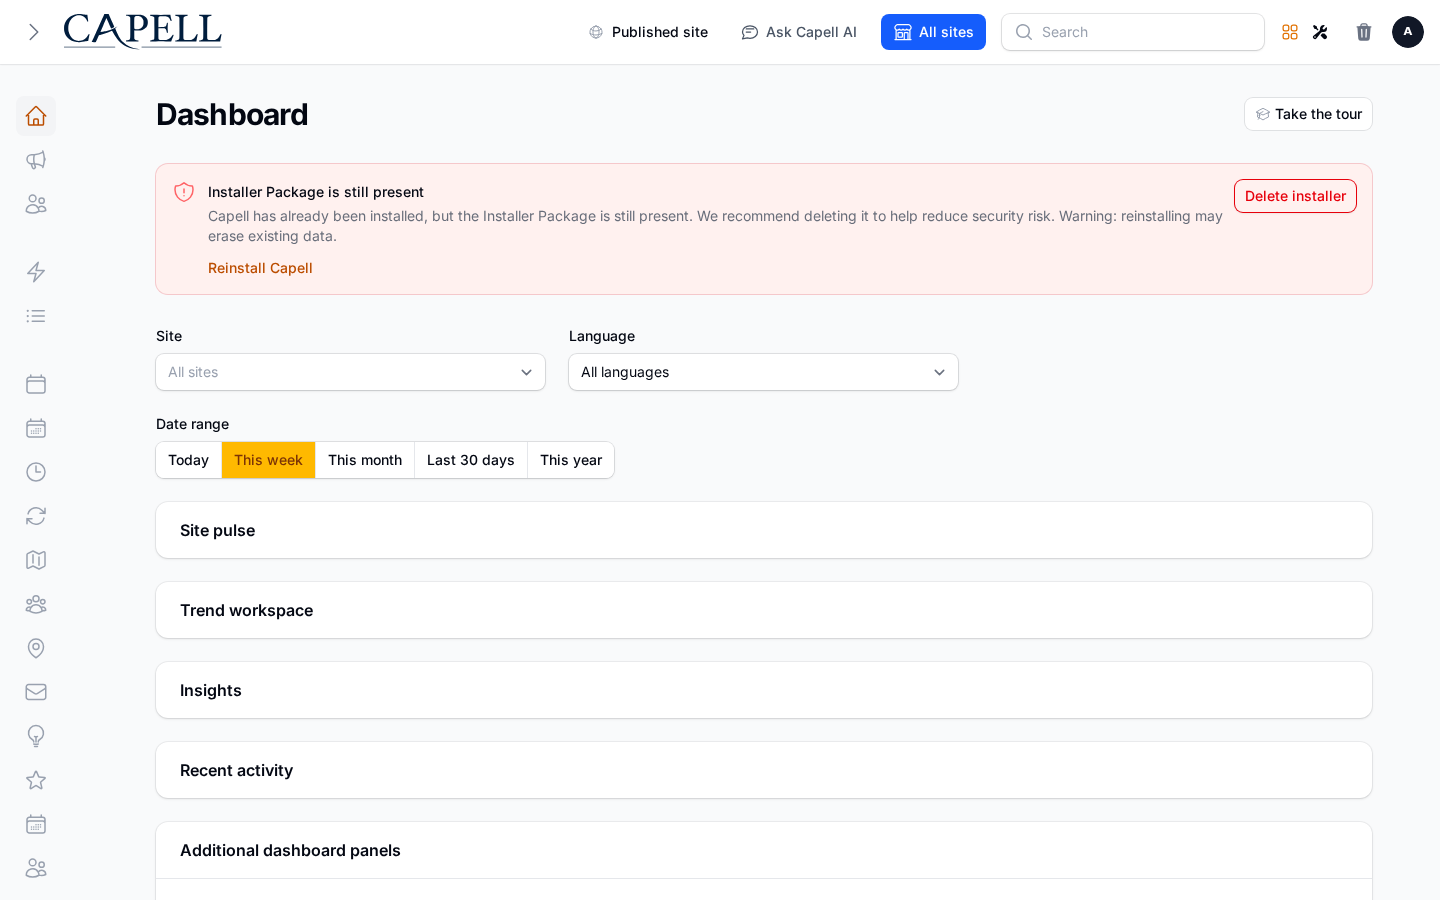Click the circular sync arrows sidebar icon
1440x900 pixels.
(x=36, y=516)
